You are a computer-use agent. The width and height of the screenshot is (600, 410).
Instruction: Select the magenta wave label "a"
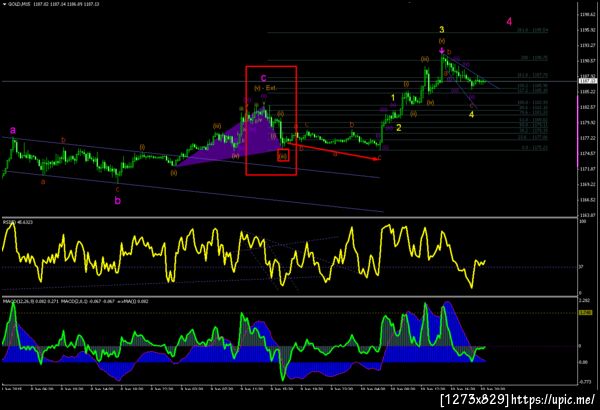coord(13,130)
